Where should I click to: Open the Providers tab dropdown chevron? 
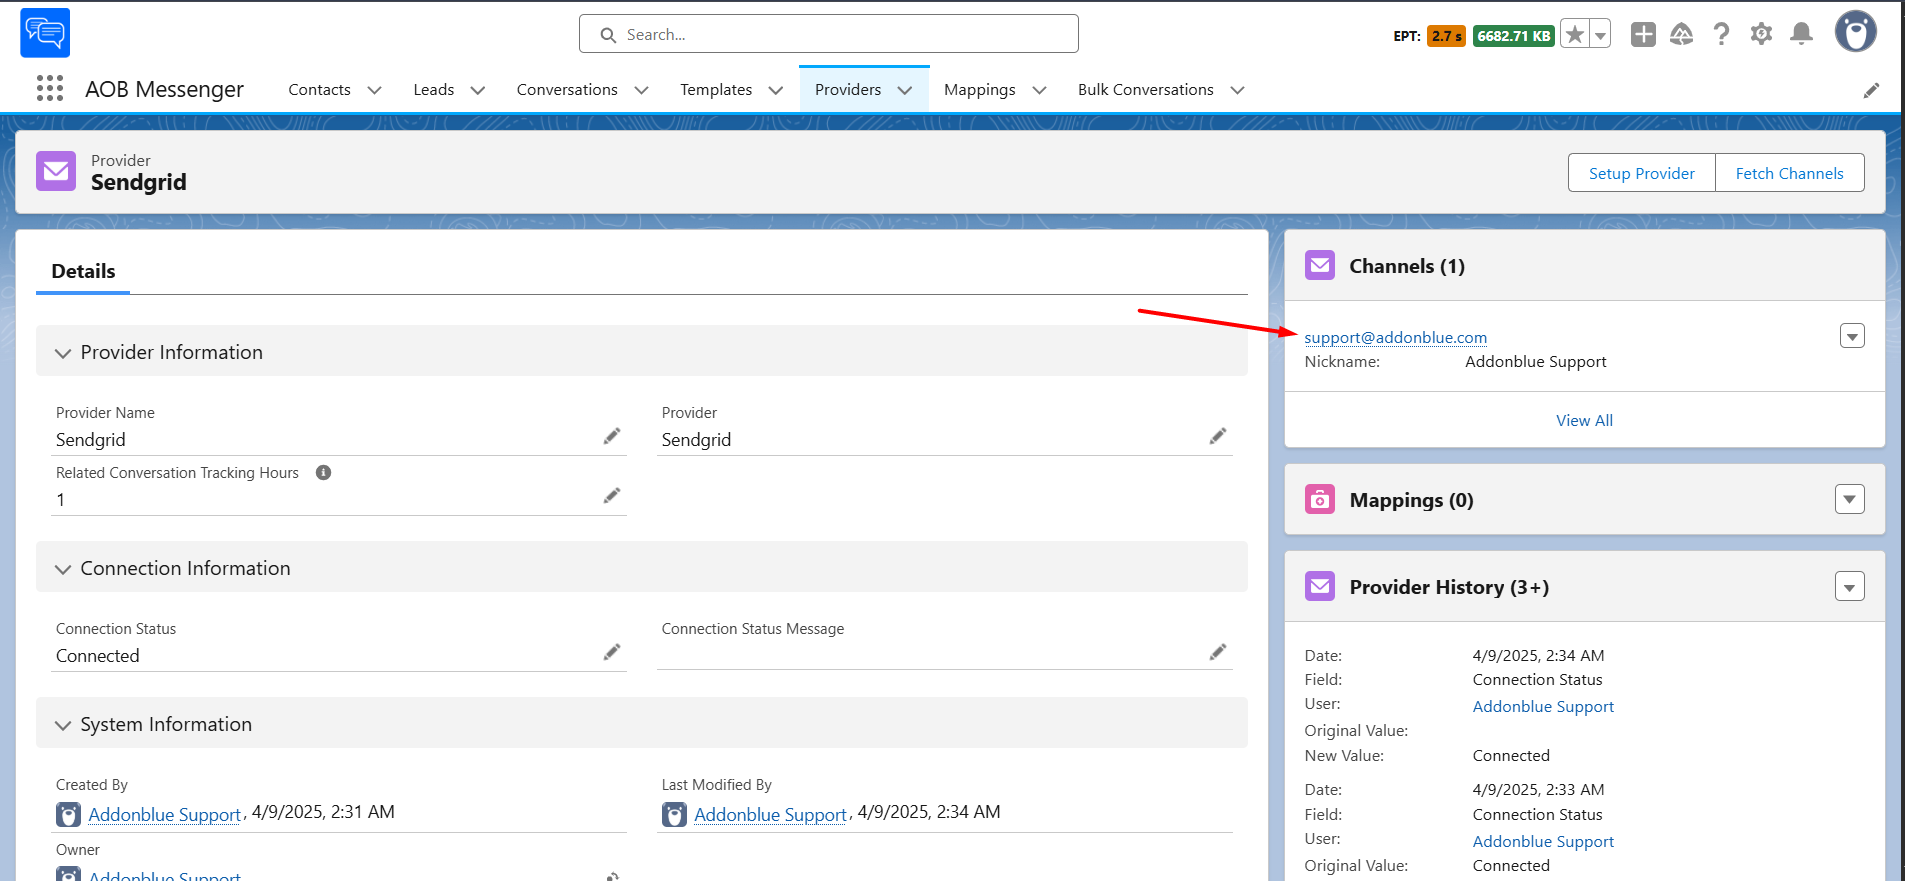point(905,90)
